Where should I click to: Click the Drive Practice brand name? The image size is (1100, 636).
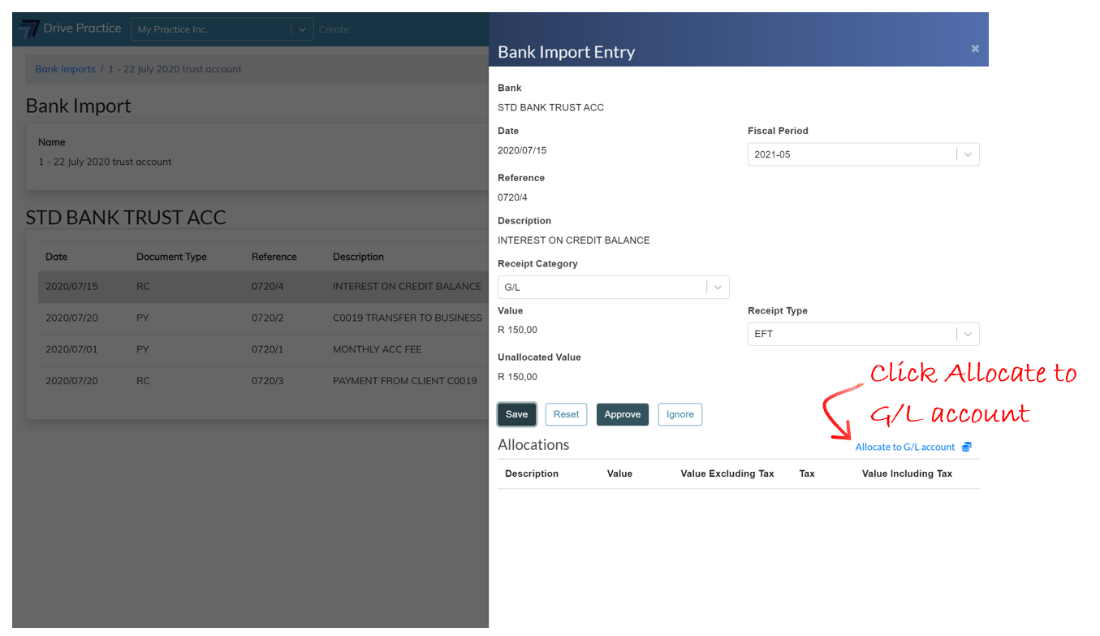pos(82,28)
